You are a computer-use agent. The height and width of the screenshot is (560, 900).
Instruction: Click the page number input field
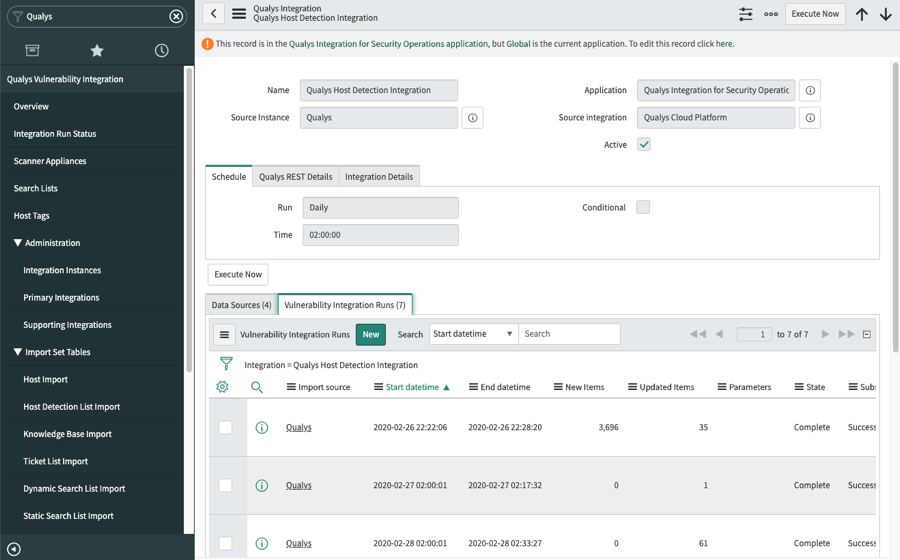pos(754,334)
